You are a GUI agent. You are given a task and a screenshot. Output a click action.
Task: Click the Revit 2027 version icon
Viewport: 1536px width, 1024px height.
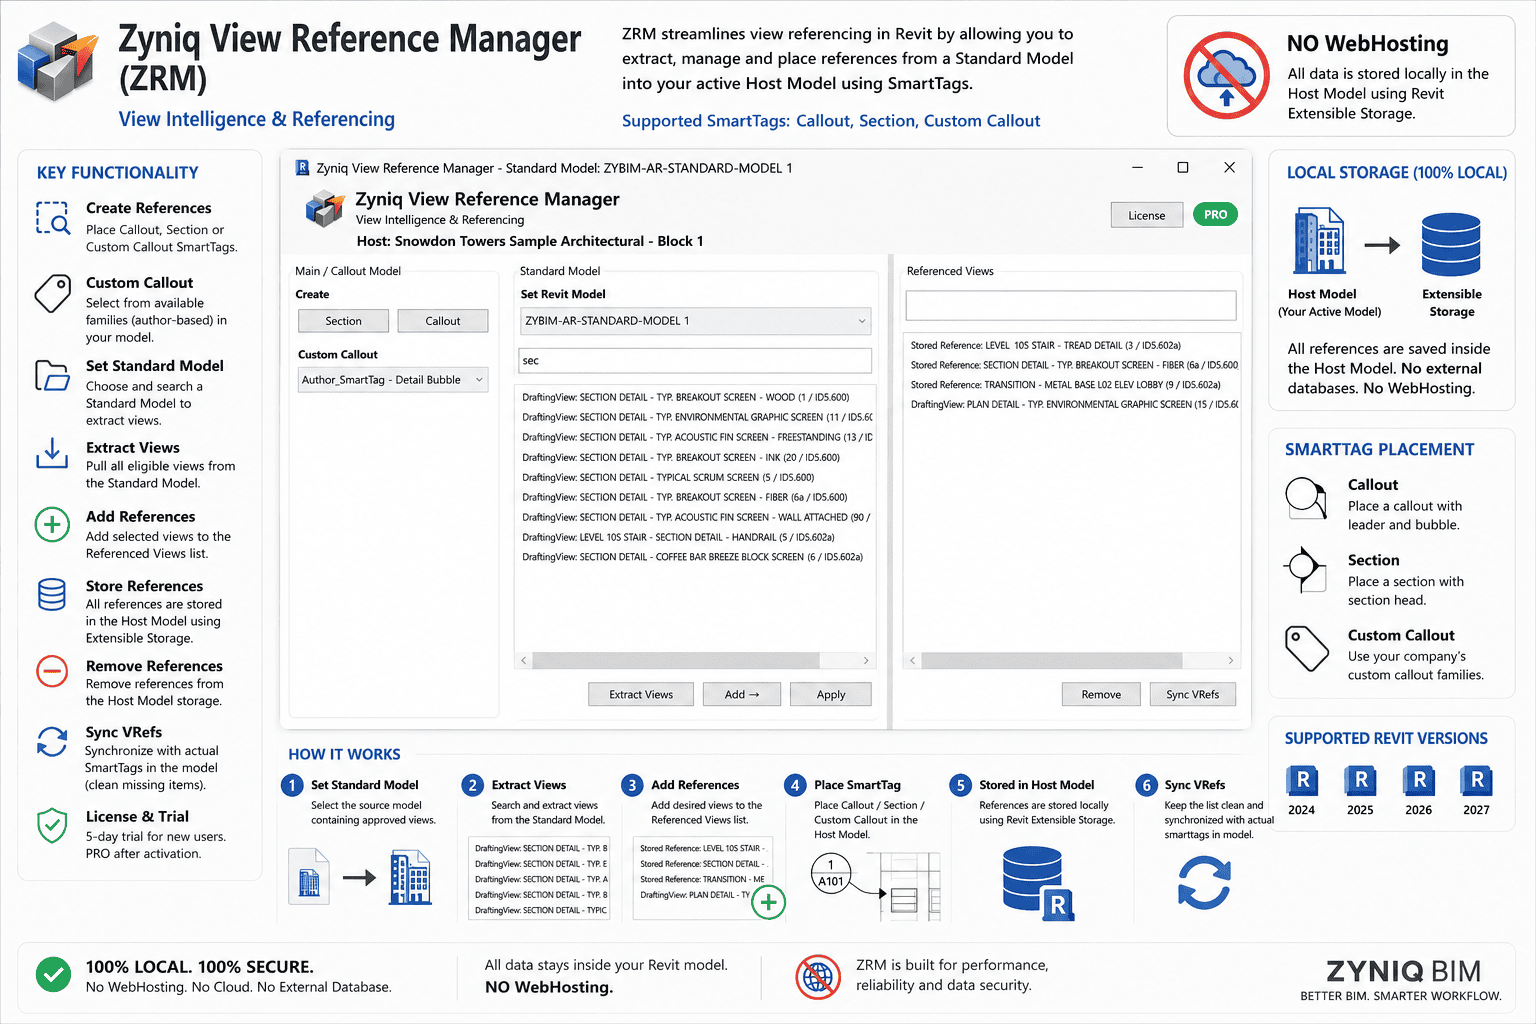1477,780
